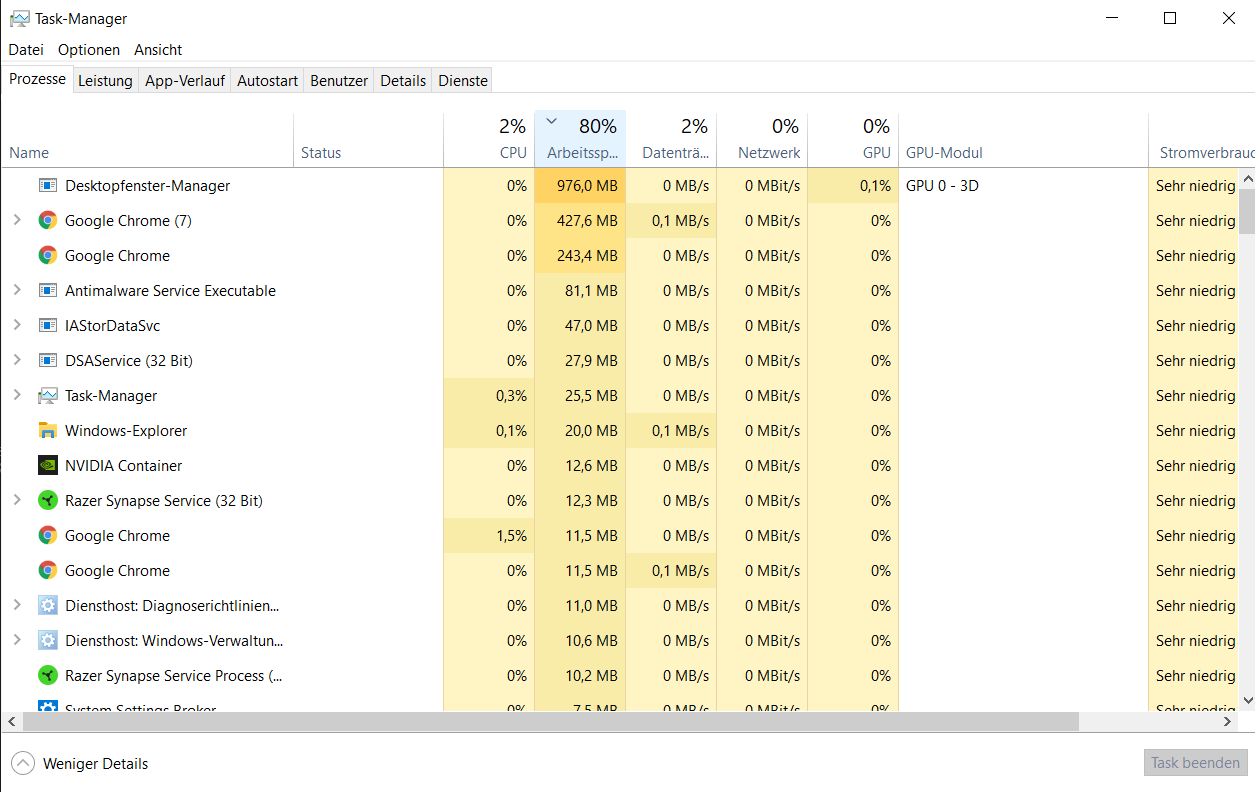
Task: Click the vertical scroll down arrow
Action: point(1246,702)
